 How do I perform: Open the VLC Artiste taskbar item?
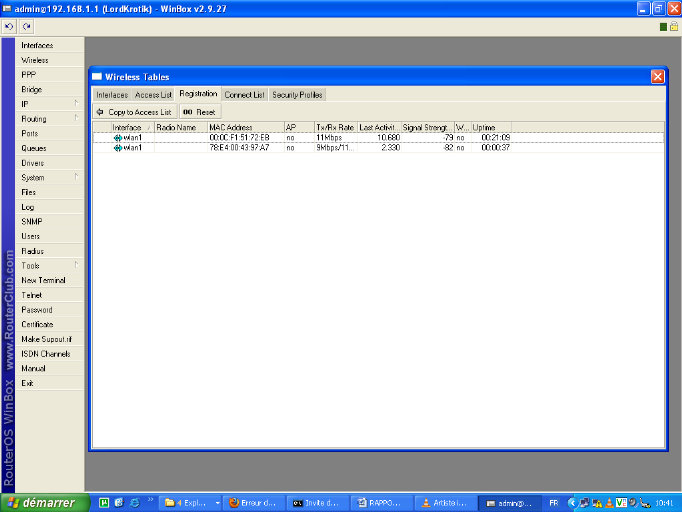445,503
